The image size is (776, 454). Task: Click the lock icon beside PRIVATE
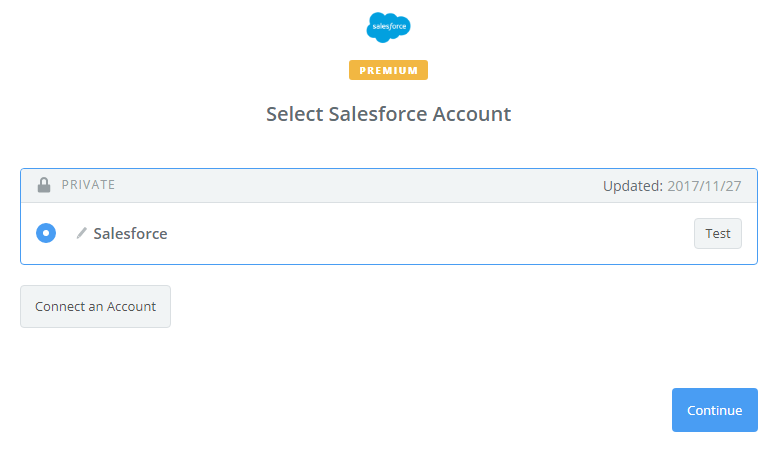click(44, 185)
